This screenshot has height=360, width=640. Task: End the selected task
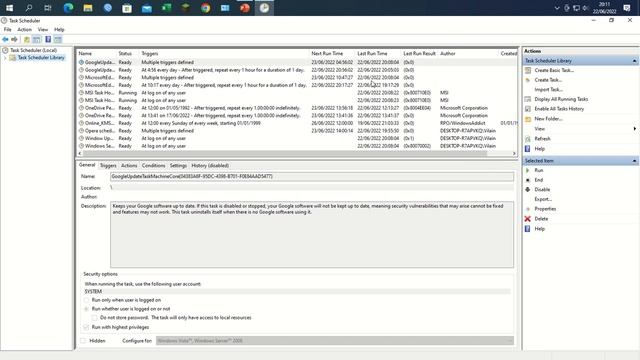[x=539, y=180]
